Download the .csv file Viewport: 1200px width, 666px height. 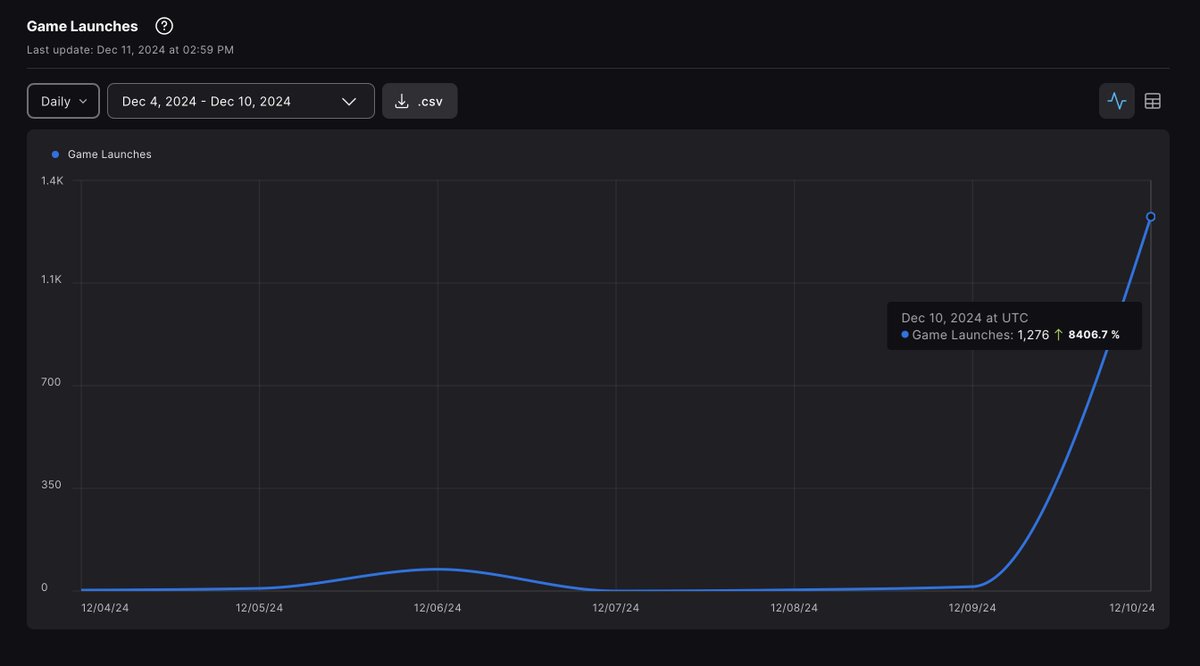(x=420, y=101)
